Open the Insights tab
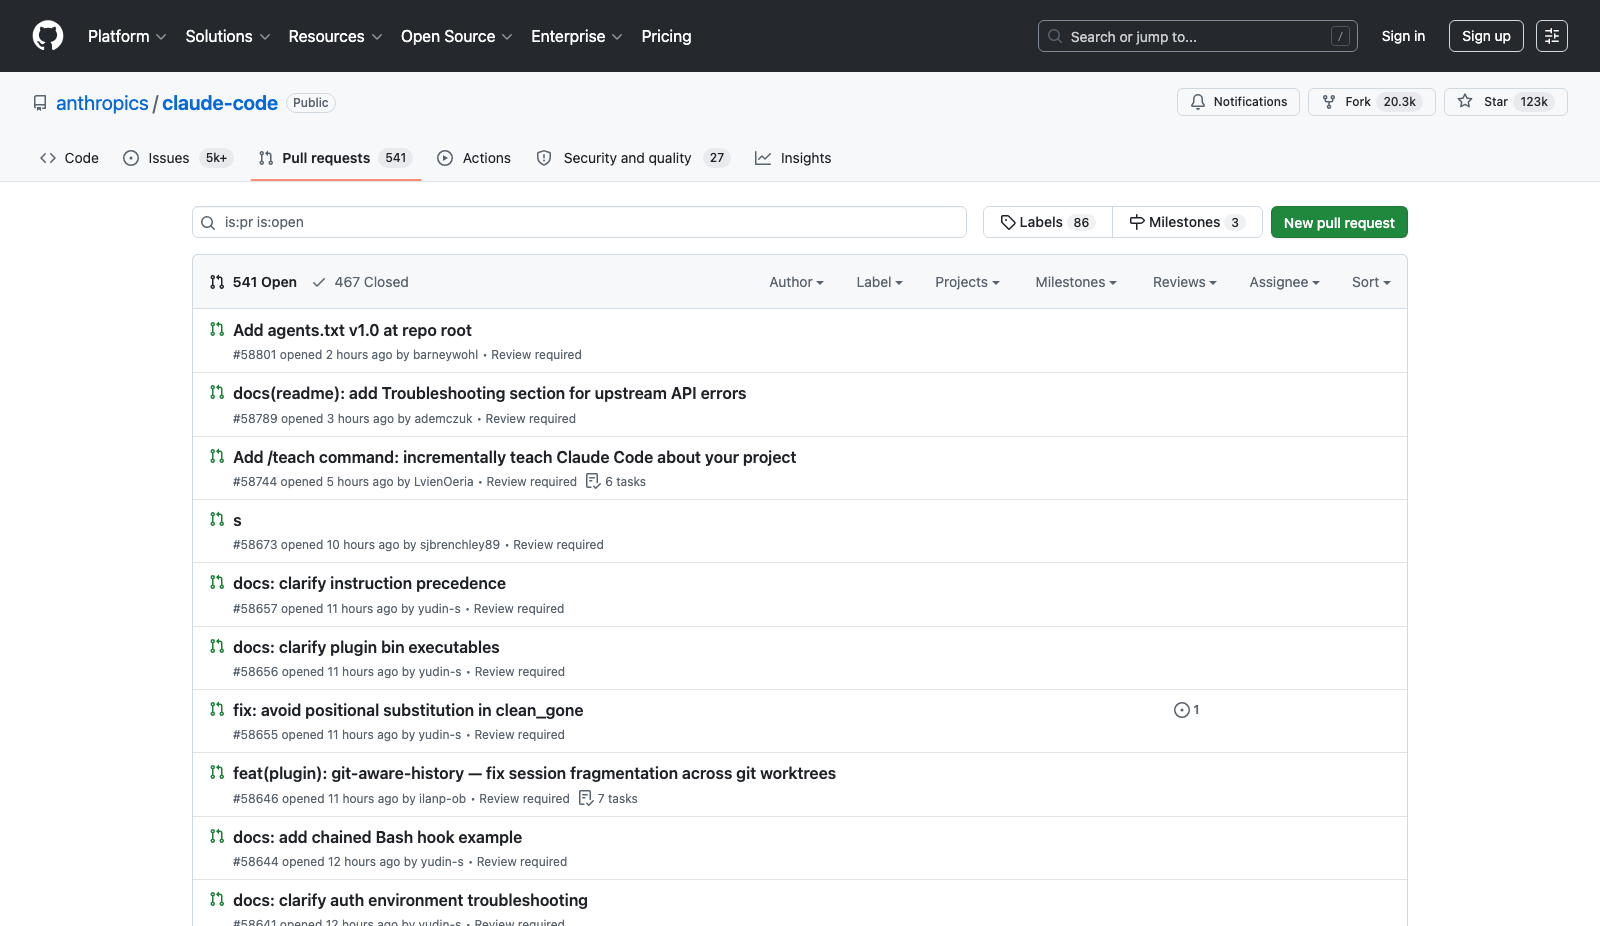Screen dimensions: 1600x926 pos(793,158)
